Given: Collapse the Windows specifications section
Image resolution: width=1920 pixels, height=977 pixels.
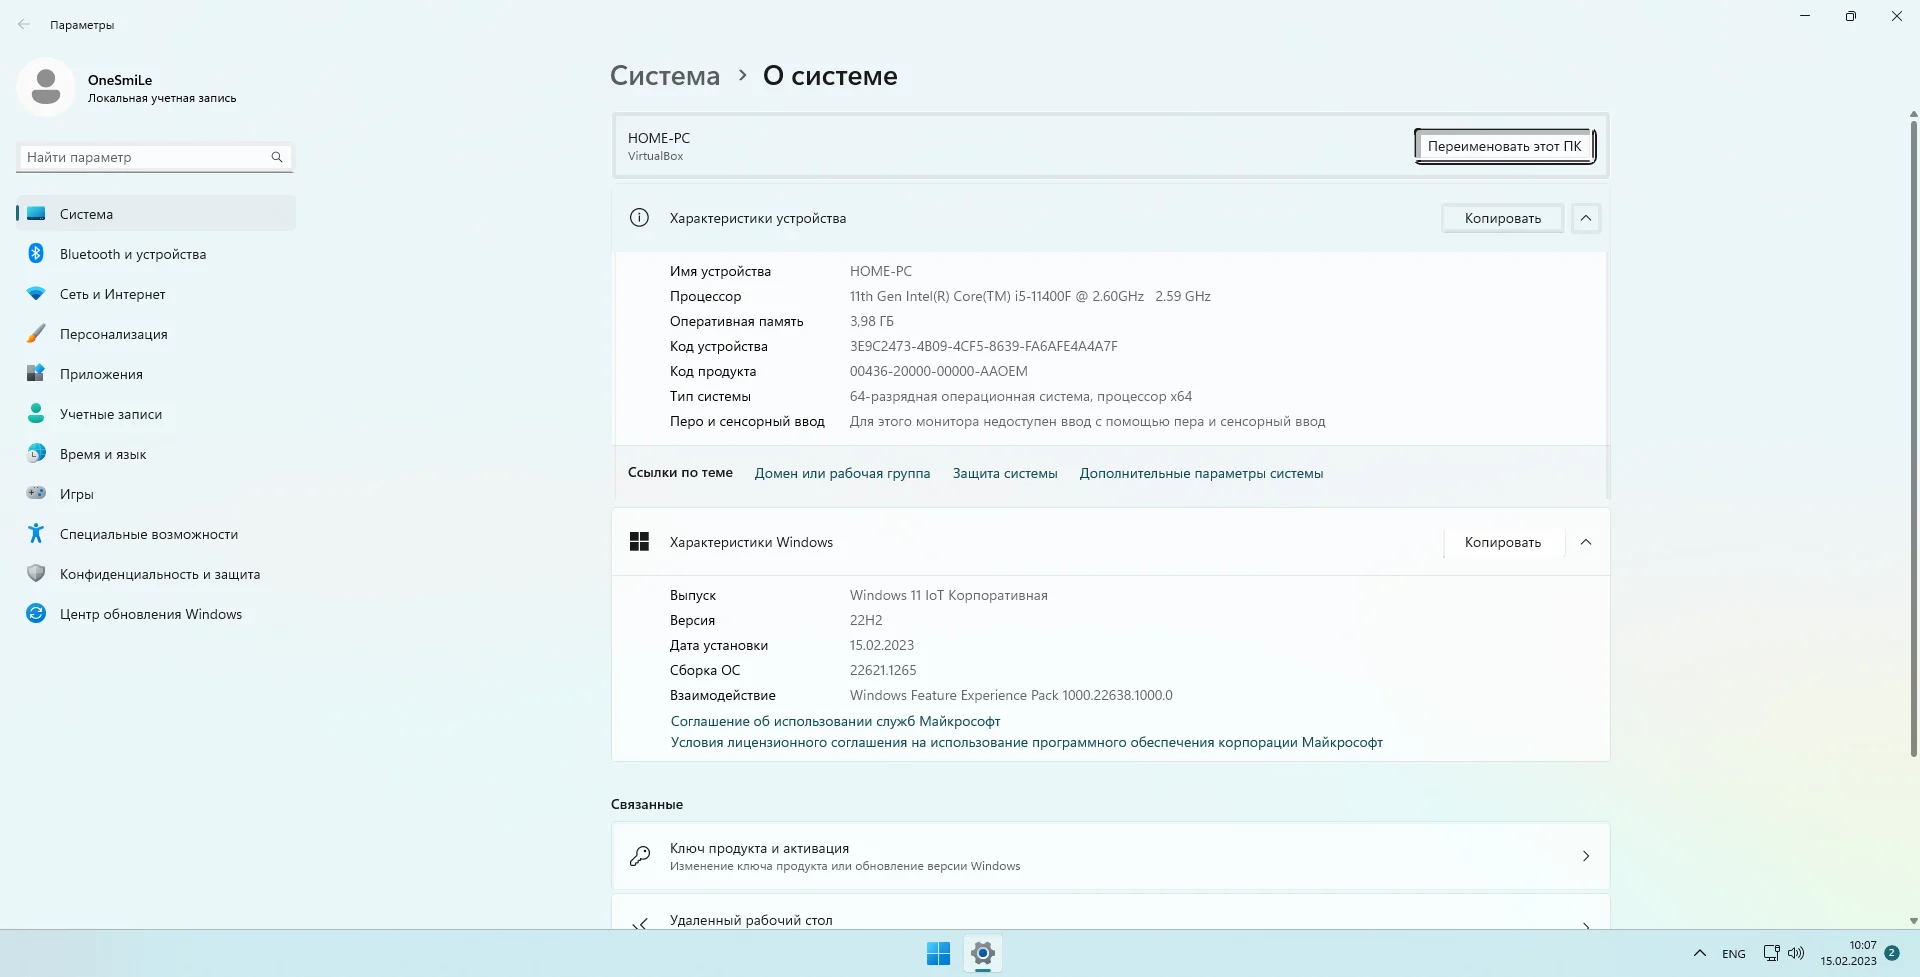Looking at the screenshot, I should pos(1586,542).
